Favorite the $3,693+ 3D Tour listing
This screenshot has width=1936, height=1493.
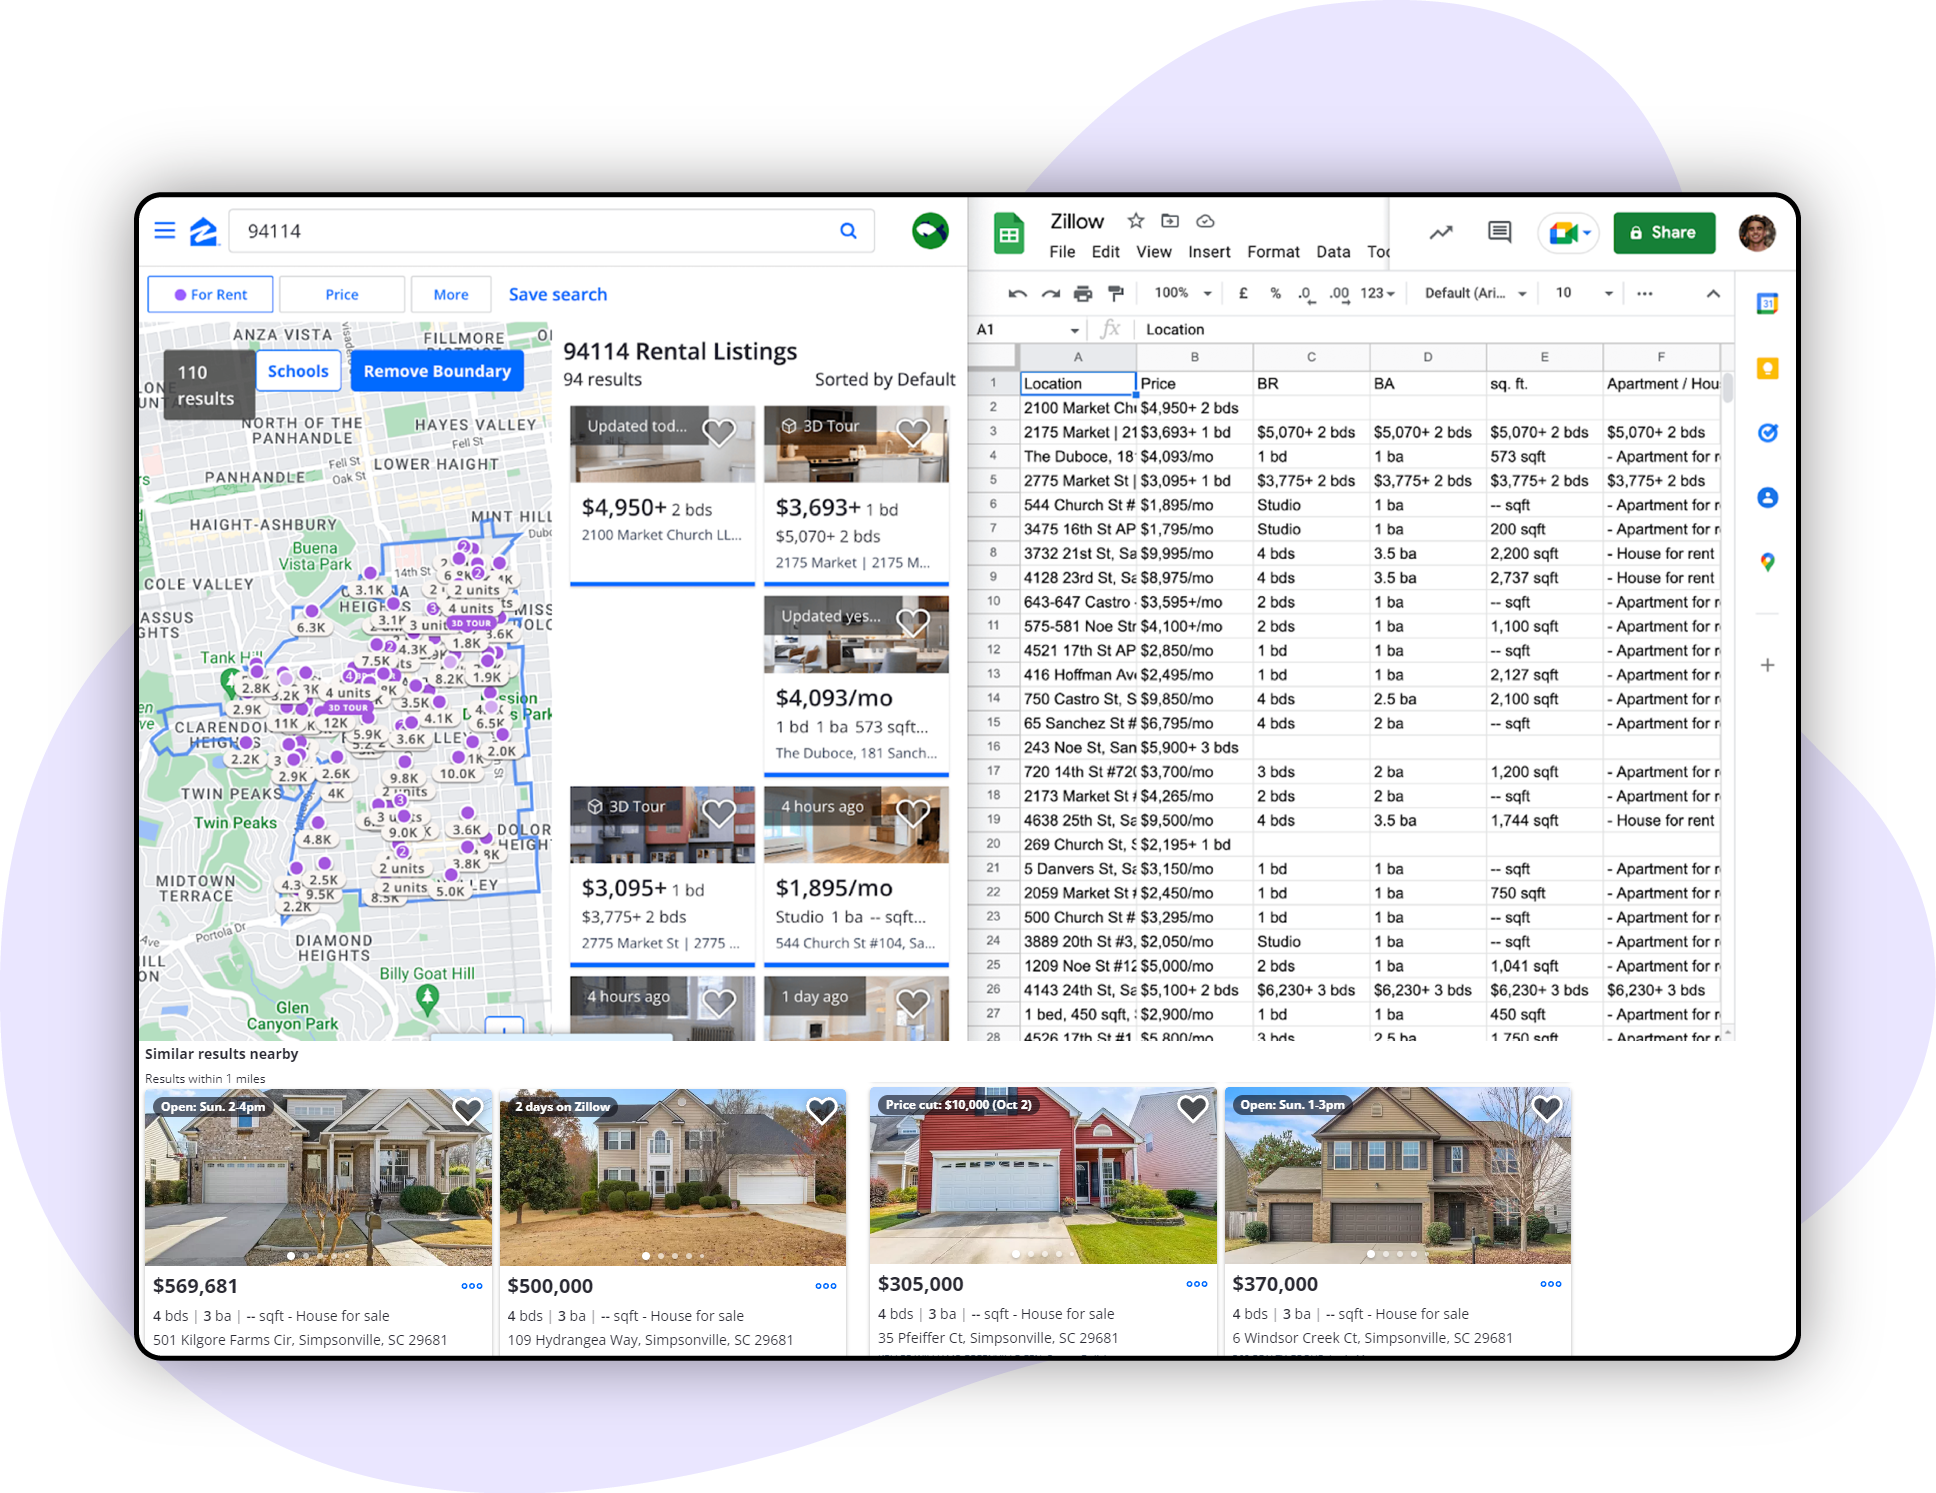913,432
